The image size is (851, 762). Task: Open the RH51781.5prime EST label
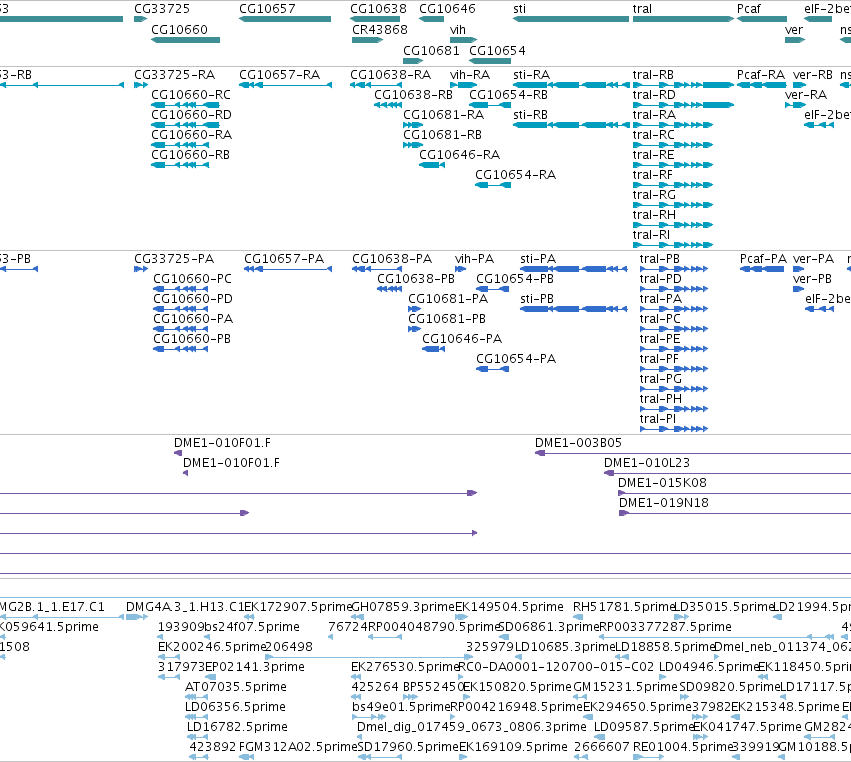624,606
